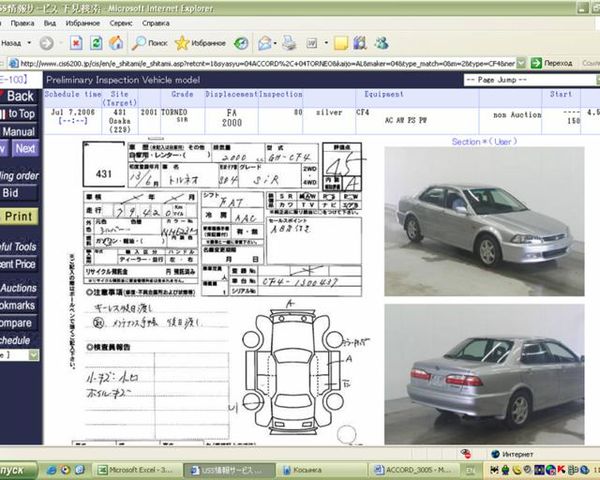Click the 'Section * (User)' link
This screenshot has width=600, height=480.
pyautogui.click(x=484, y=142)
